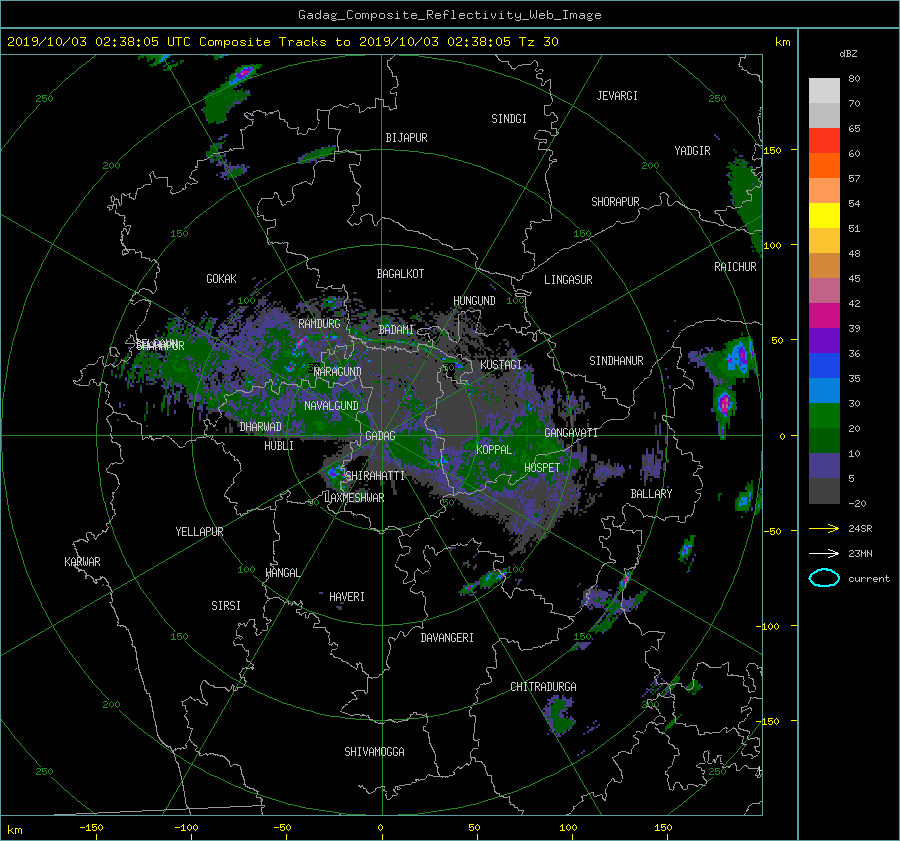Select the magenta 42 dBZ color swatch

824,316
